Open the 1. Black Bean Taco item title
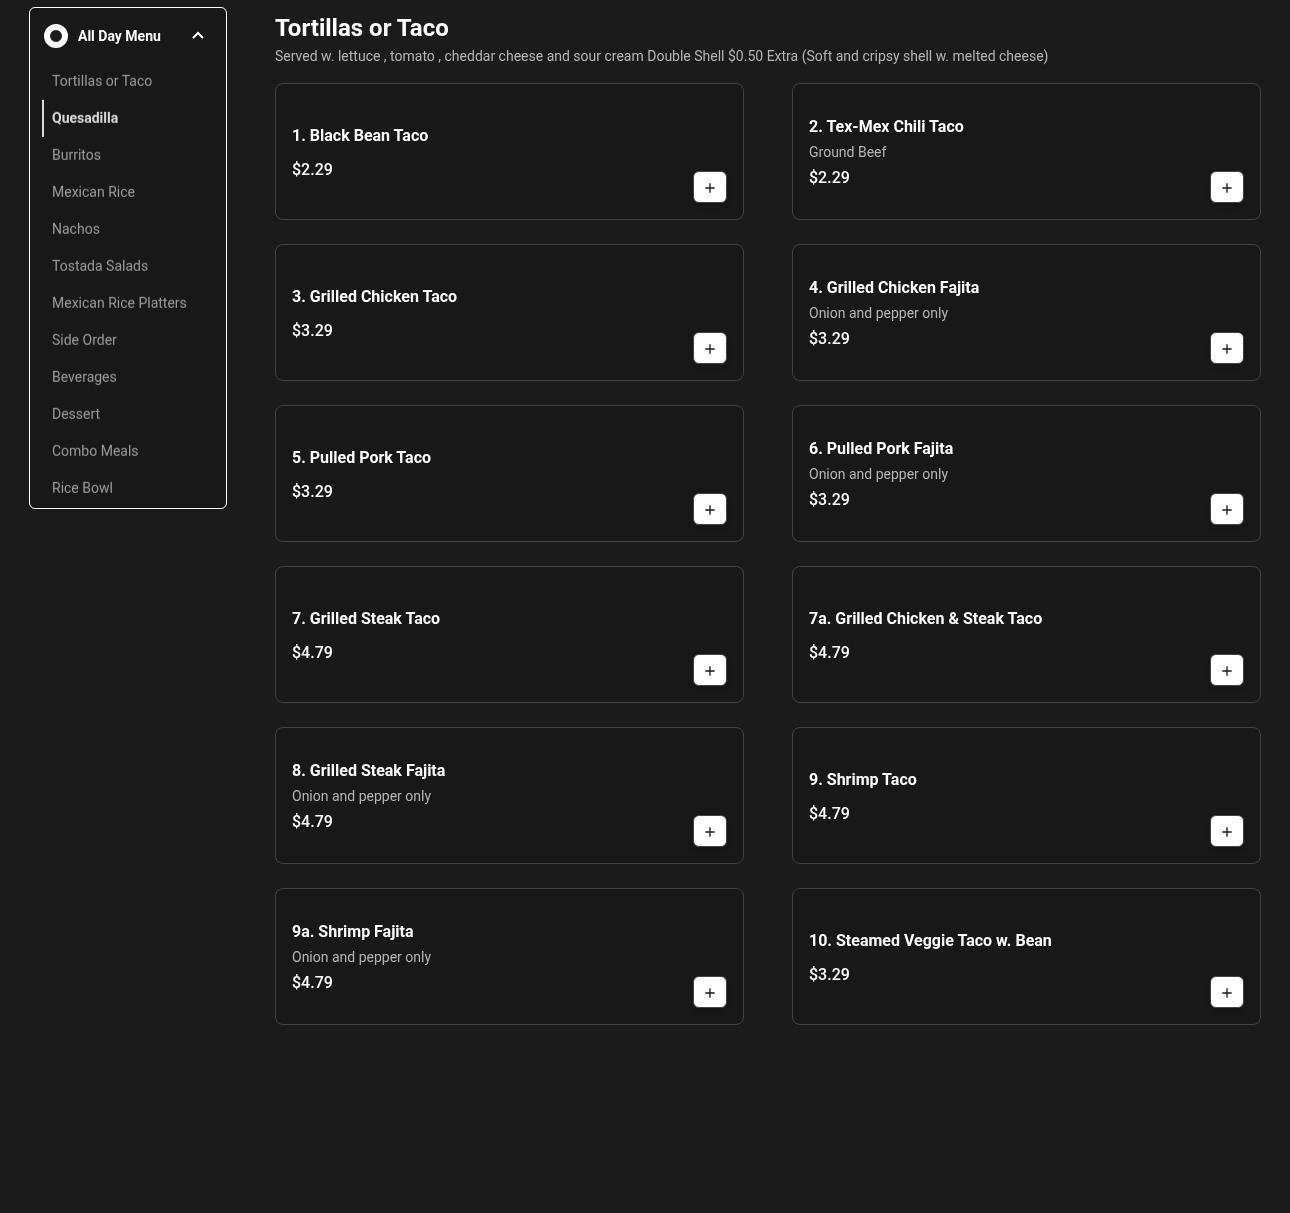The width and height of the screenshot is (1290, 1213). point(360,136)
